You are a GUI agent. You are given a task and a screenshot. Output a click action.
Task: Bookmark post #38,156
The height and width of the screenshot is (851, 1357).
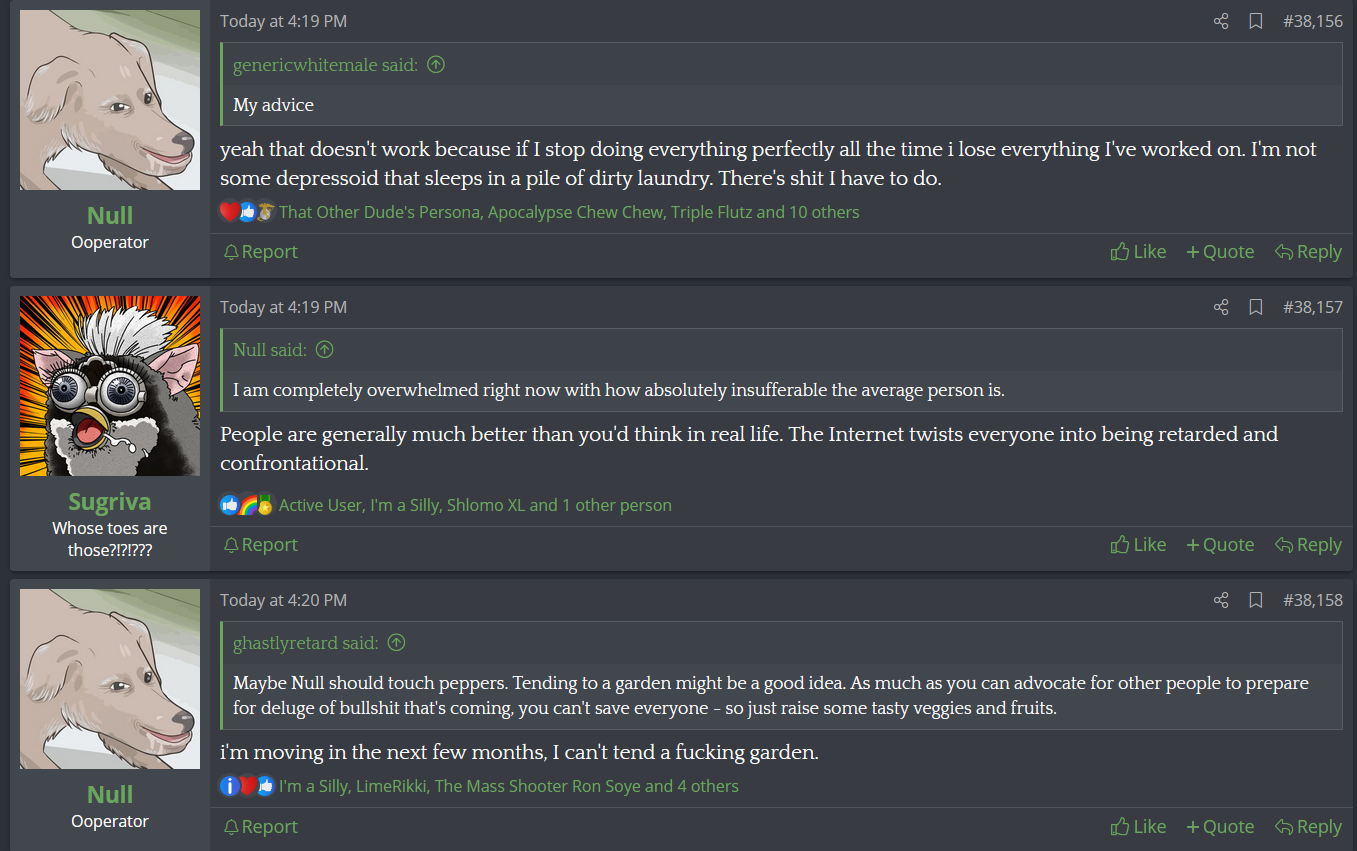click(x=1256, y=21)
